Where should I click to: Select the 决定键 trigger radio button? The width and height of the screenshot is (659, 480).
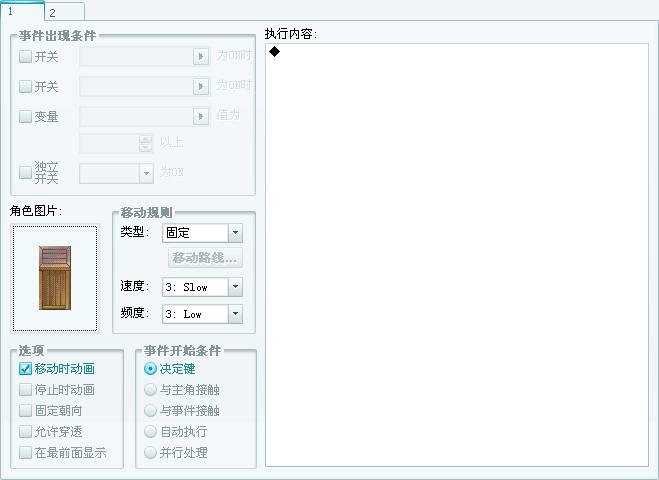tap(150, 369)
